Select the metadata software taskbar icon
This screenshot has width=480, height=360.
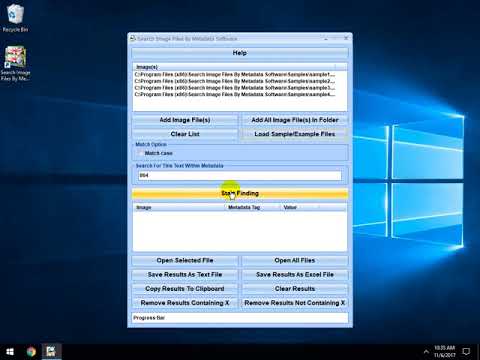coord(51,352)
